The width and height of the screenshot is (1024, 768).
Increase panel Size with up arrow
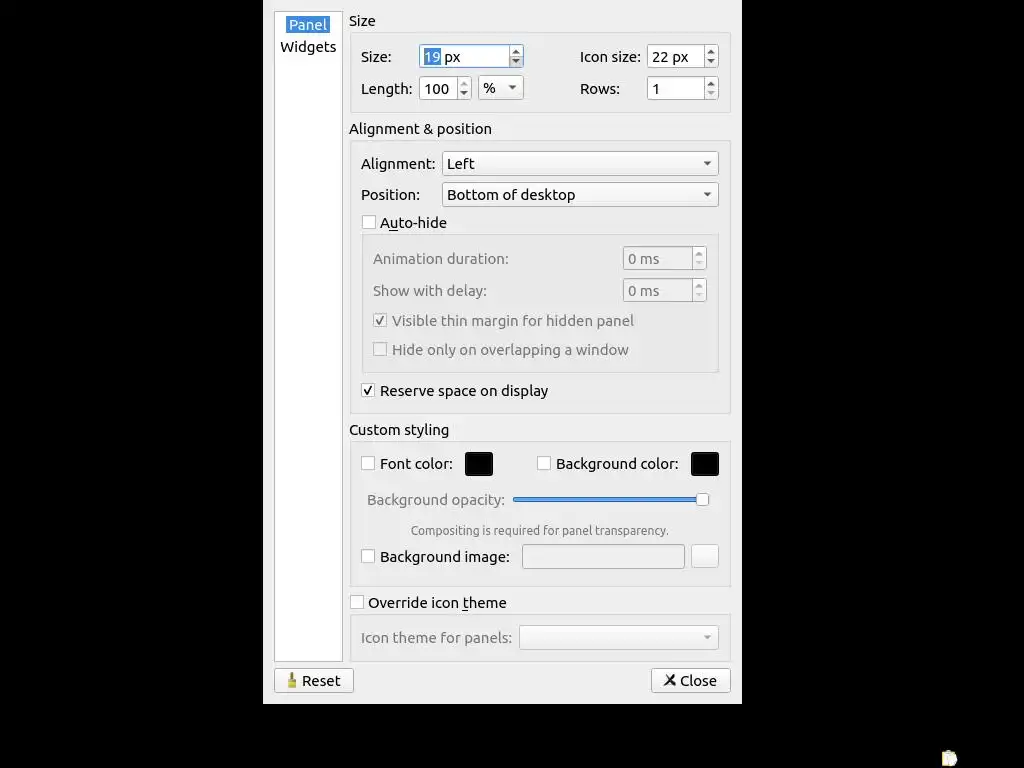[x=516, y=51]
